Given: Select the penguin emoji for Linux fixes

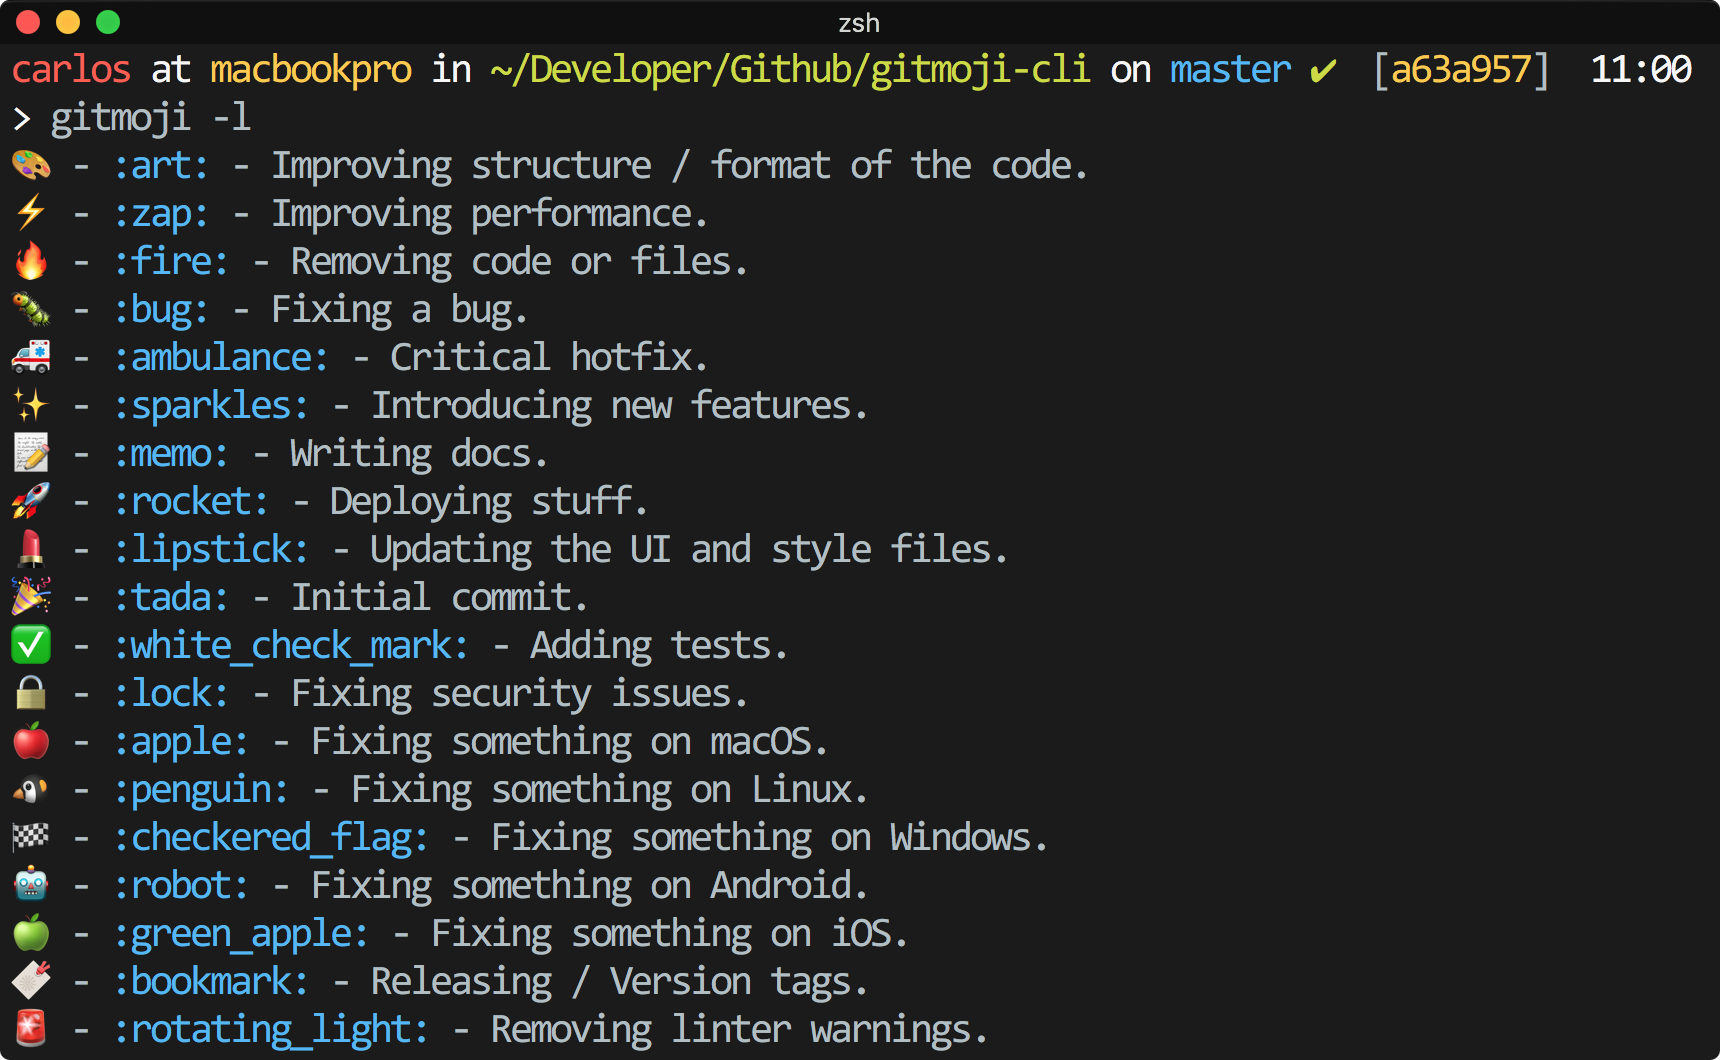Looking at the screenshot, I should 30,788.
